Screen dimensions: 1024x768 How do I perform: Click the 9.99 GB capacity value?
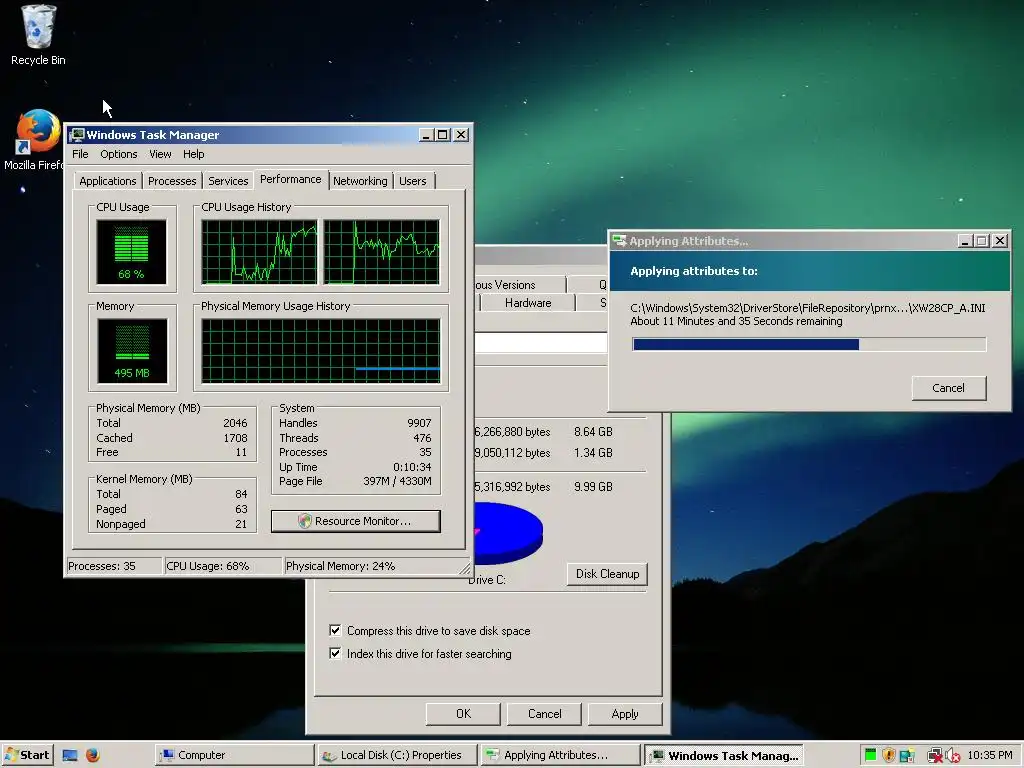click(593, 487)
